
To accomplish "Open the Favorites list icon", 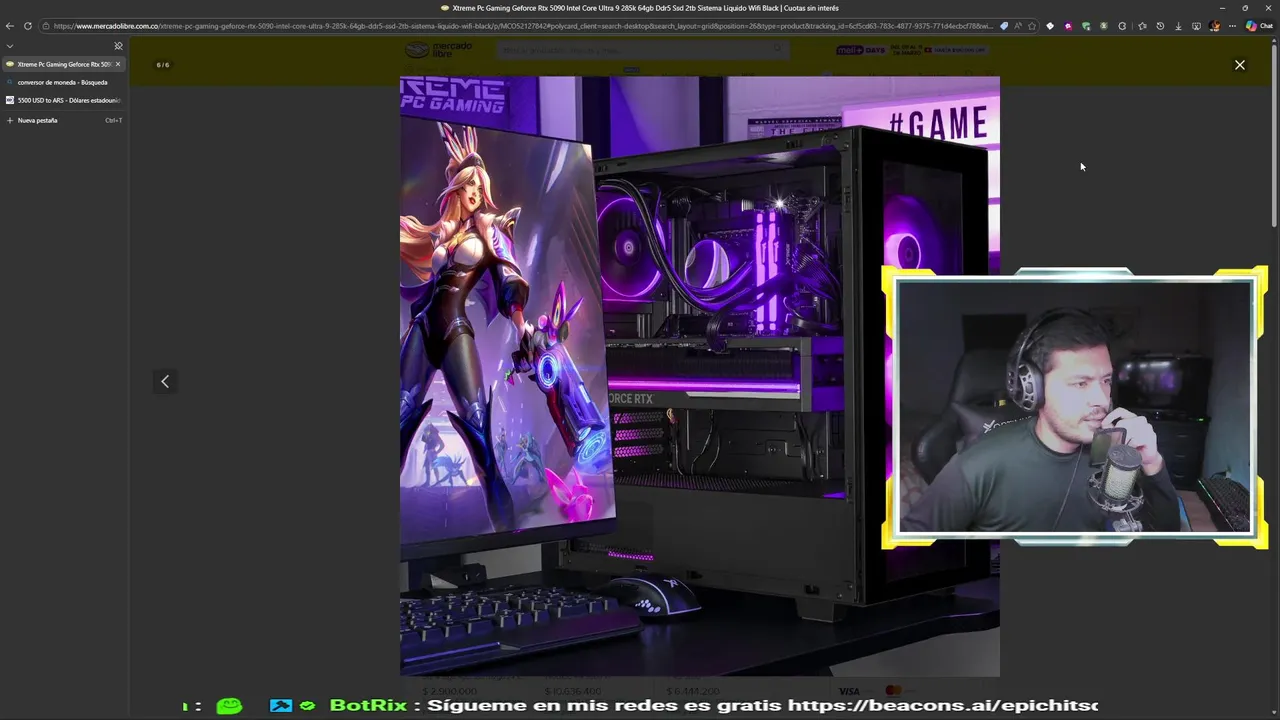I will (x=1142, y=26).
